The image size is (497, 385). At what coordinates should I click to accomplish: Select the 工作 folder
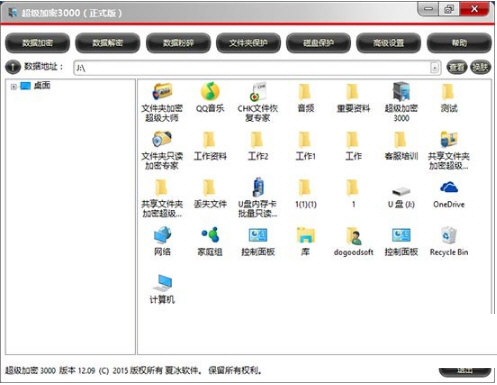[x=353, y=146]
